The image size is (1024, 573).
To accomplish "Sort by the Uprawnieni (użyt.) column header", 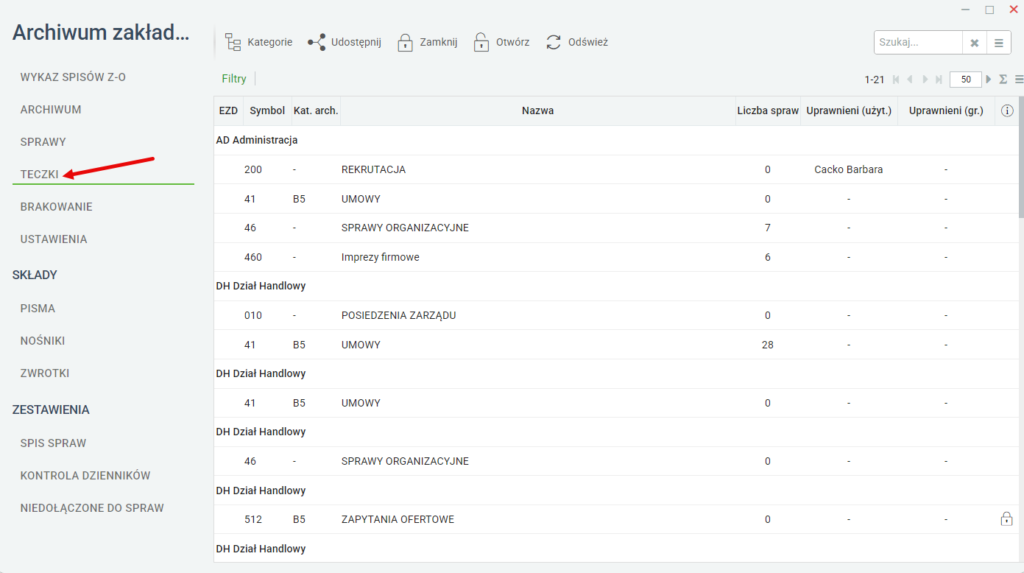I will 848,110.
